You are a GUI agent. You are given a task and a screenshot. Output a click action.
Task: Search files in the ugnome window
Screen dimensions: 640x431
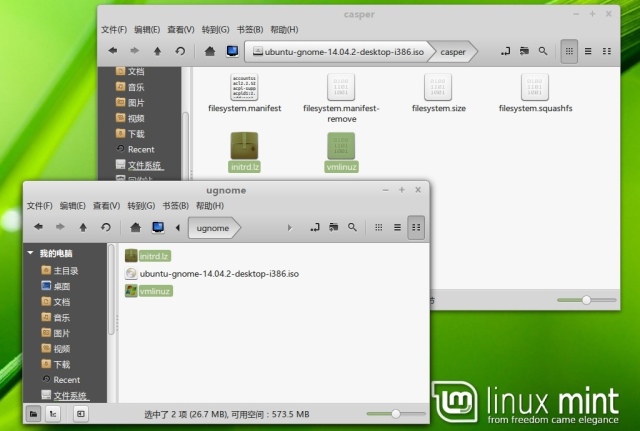click(352, 227)
